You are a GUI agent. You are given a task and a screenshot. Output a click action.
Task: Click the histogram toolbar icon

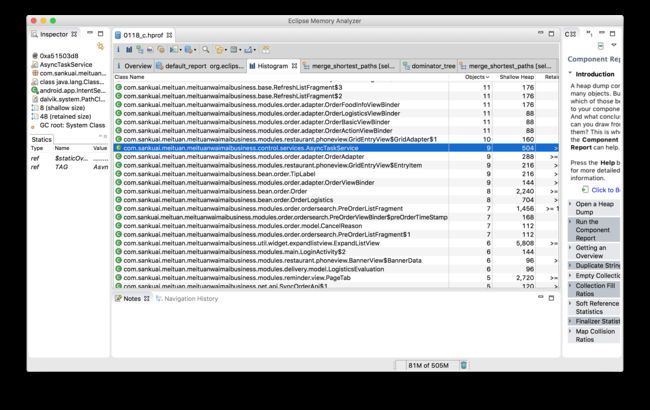[x=129, y=50]
